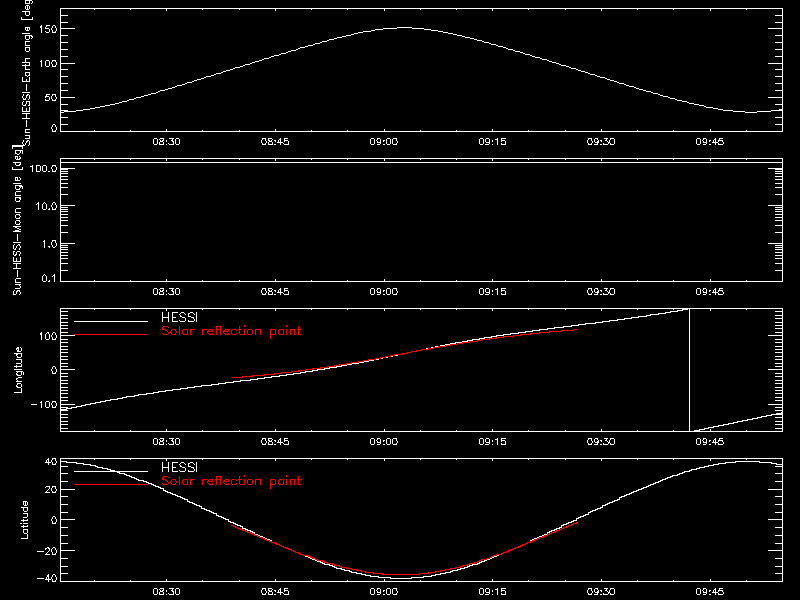
Task: Pick the 08:45 label under Moon angle plot
Action: [x=275, y=291]
